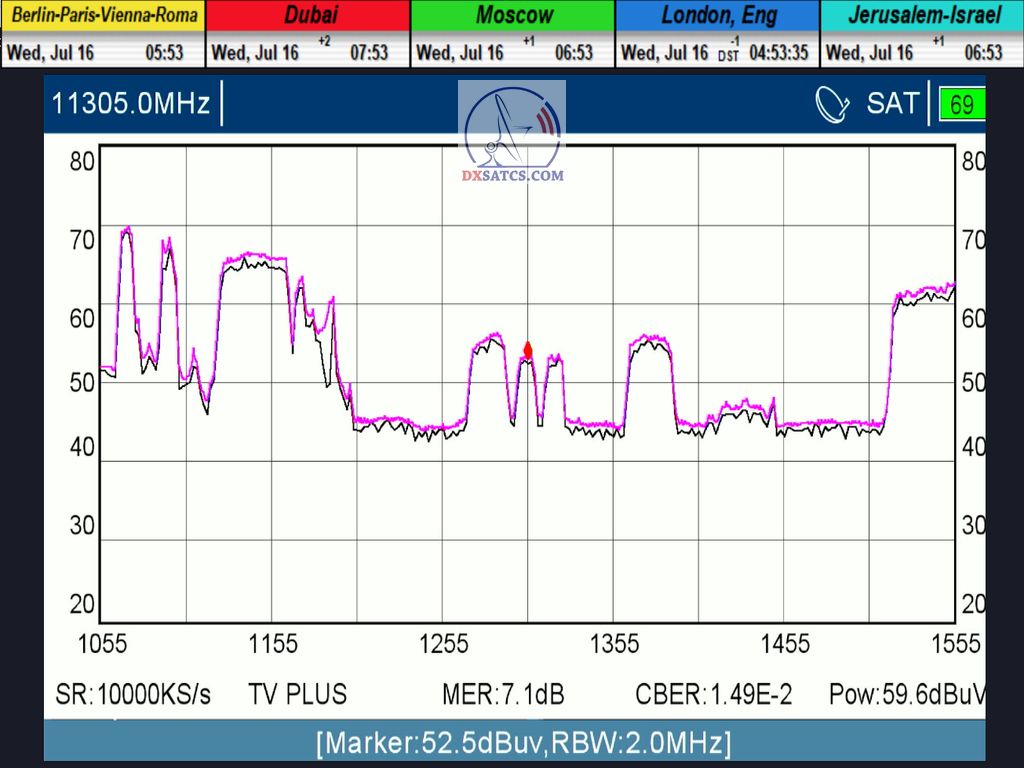The width and height of the screenshot is (1024, 768).
Task: Click the SR:10000KS/s symbol rate readout
Action: click(132, 694)
